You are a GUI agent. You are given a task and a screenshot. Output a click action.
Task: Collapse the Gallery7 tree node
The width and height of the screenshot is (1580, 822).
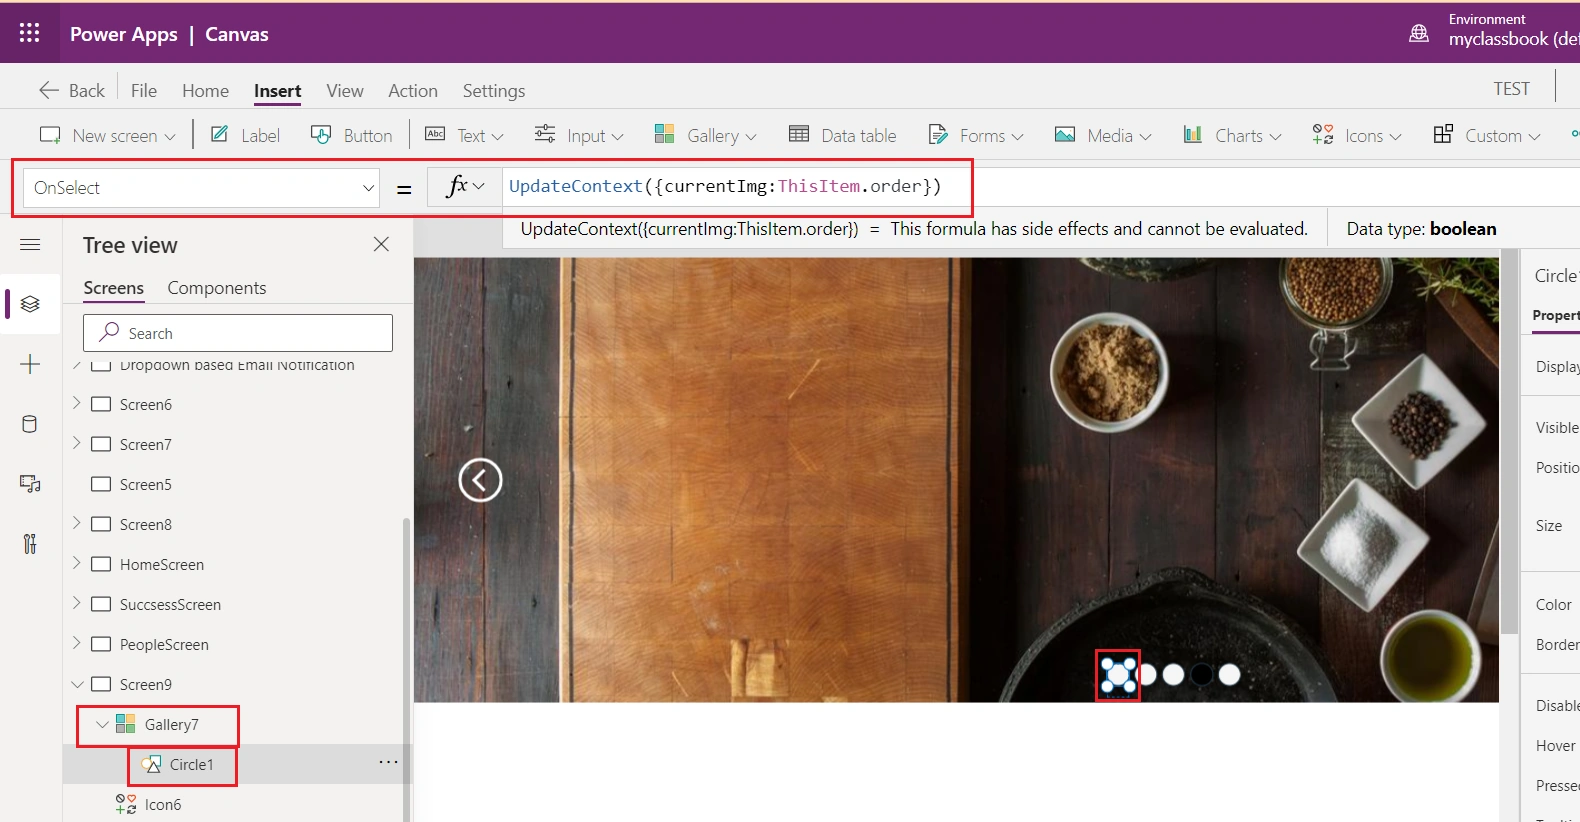click(x=102, y=724)
